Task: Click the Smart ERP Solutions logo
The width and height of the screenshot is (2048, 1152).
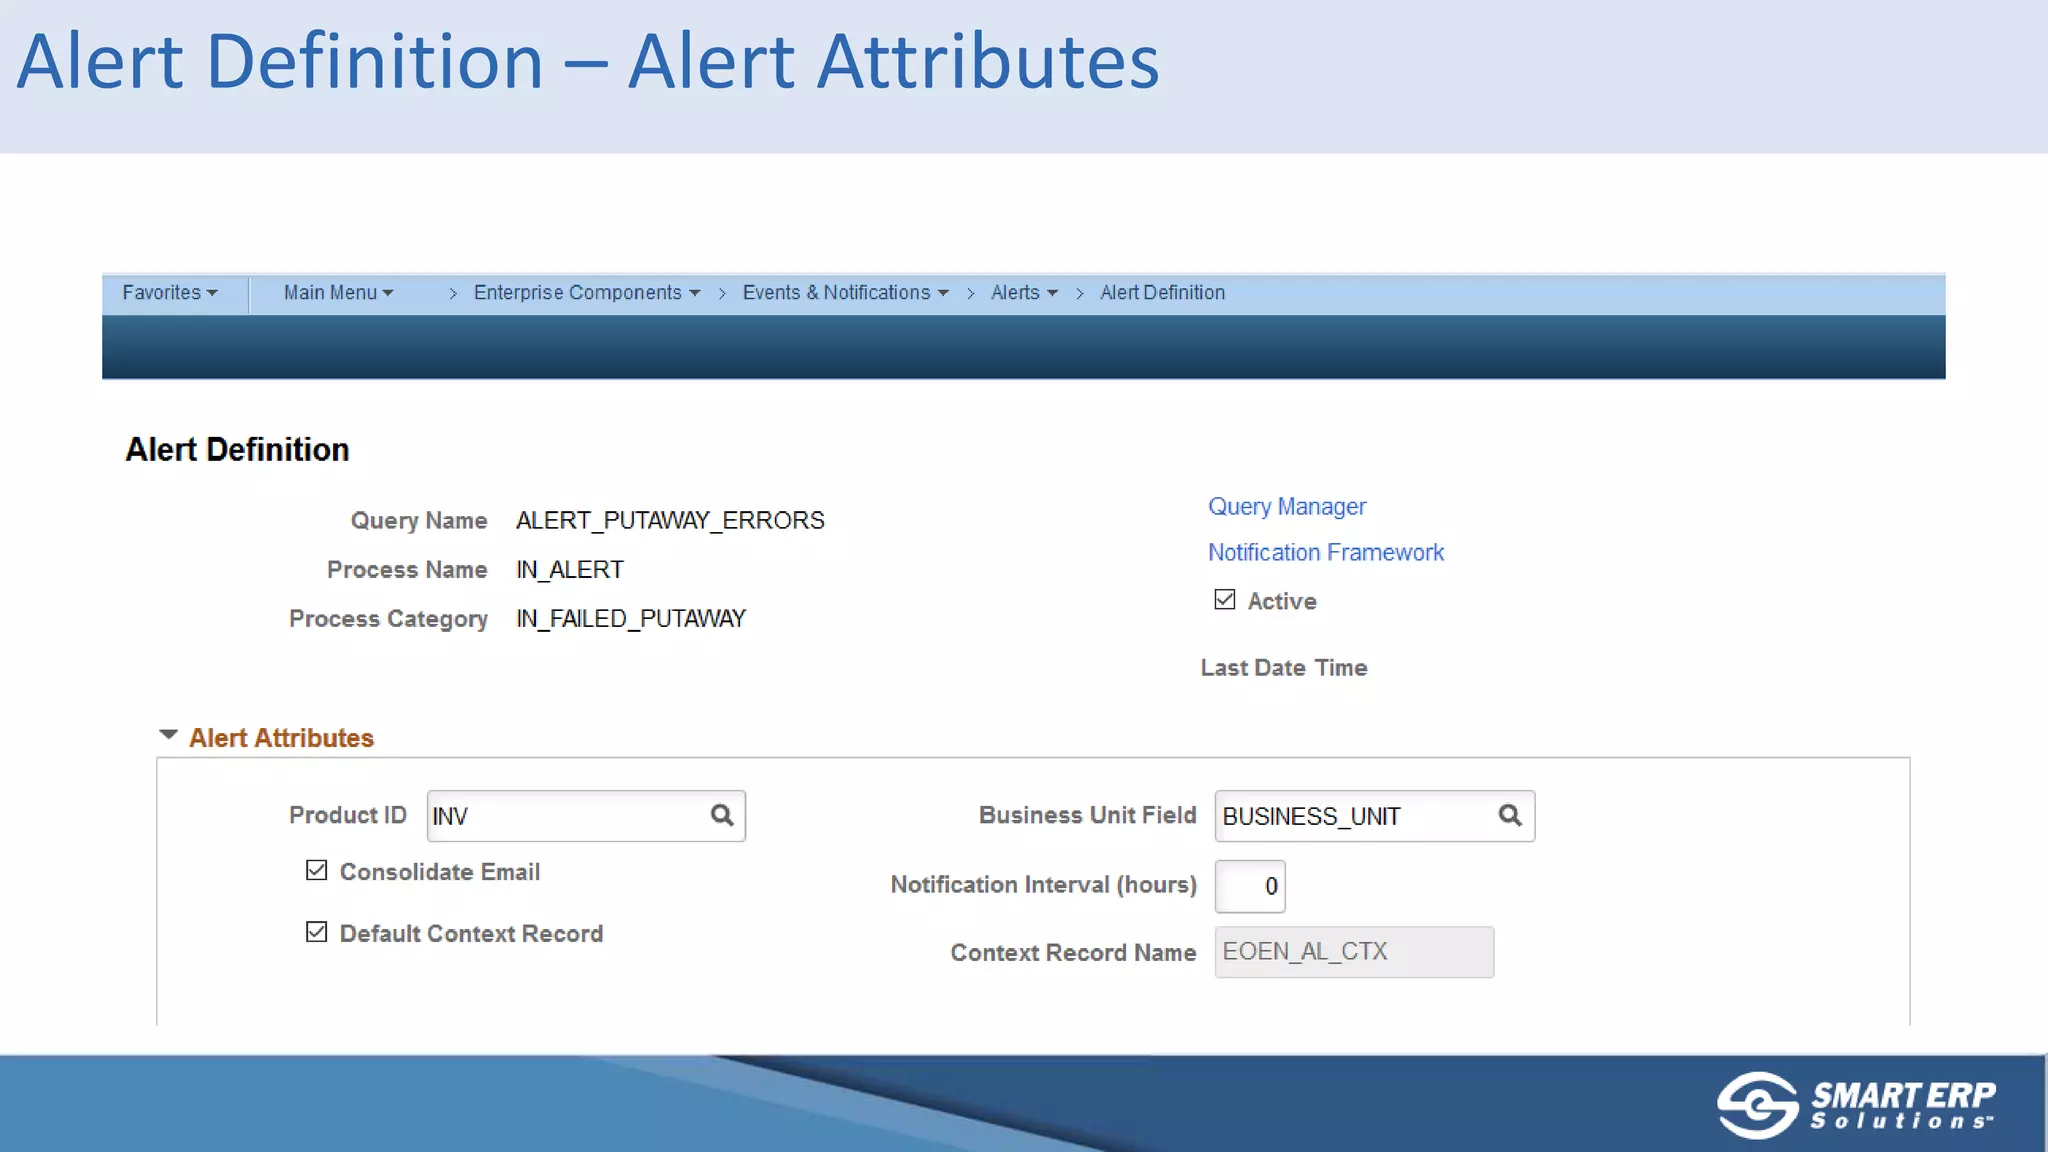Action: coord(1856,1105)
